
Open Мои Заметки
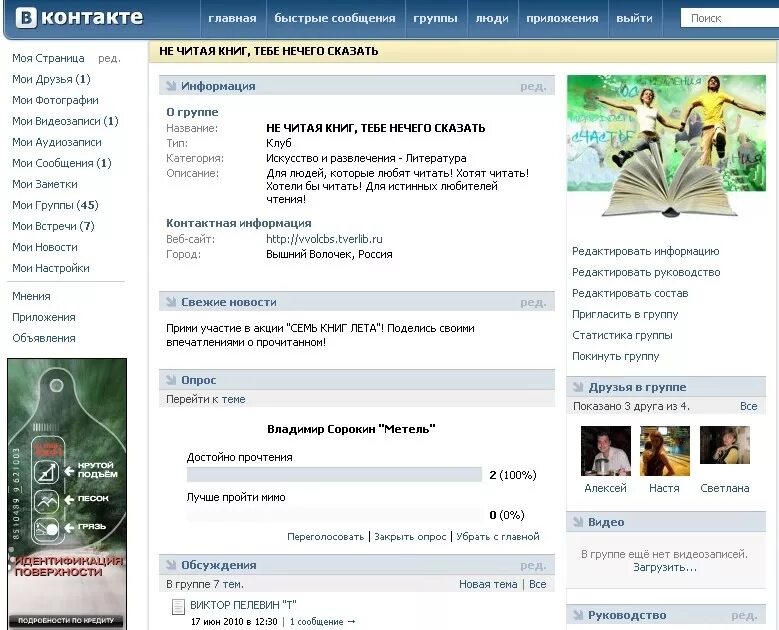(45, 184)
